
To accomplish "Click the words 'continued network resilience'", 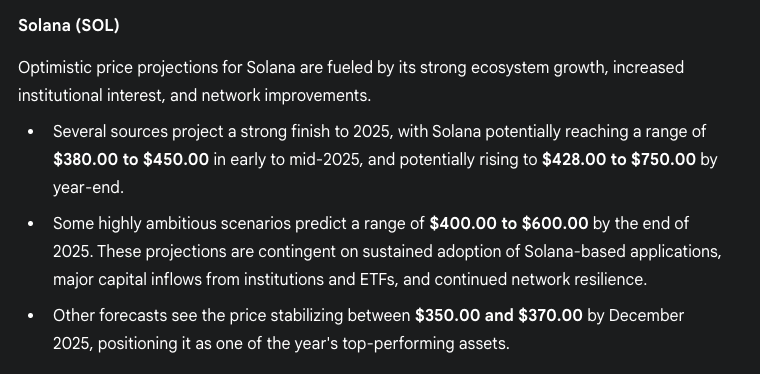I will [540, 280].
